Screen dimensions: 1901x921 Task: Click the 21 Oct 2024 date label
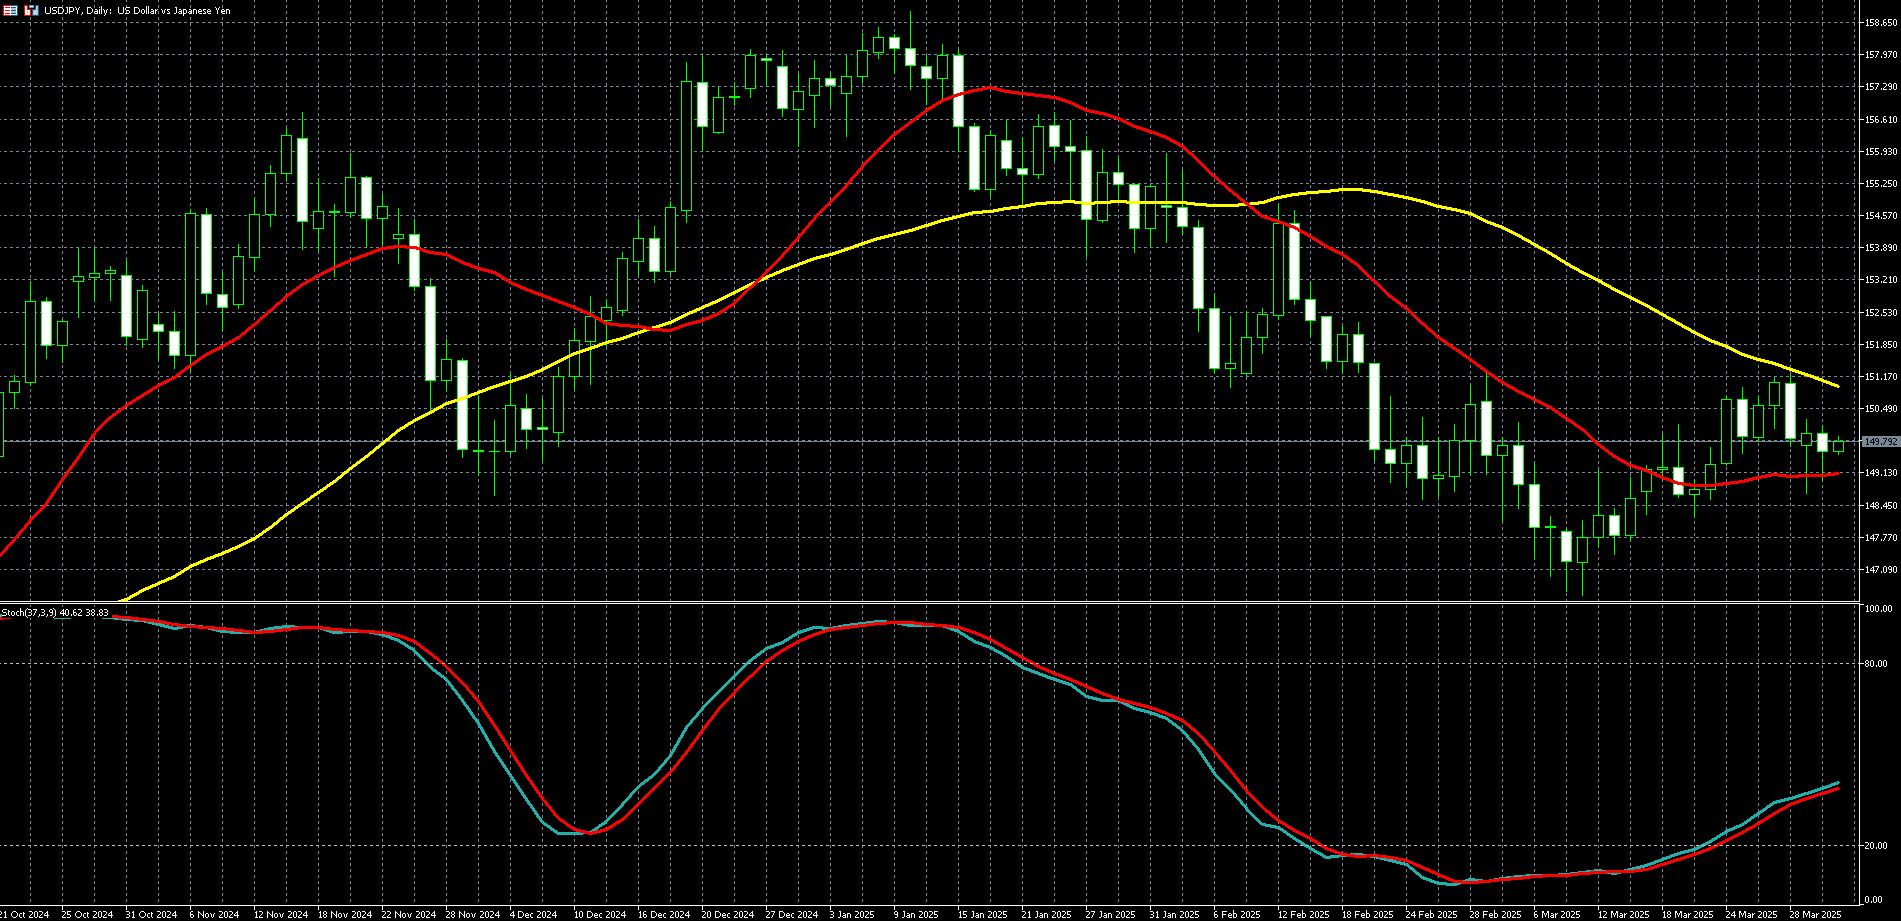tap(24, 914)
